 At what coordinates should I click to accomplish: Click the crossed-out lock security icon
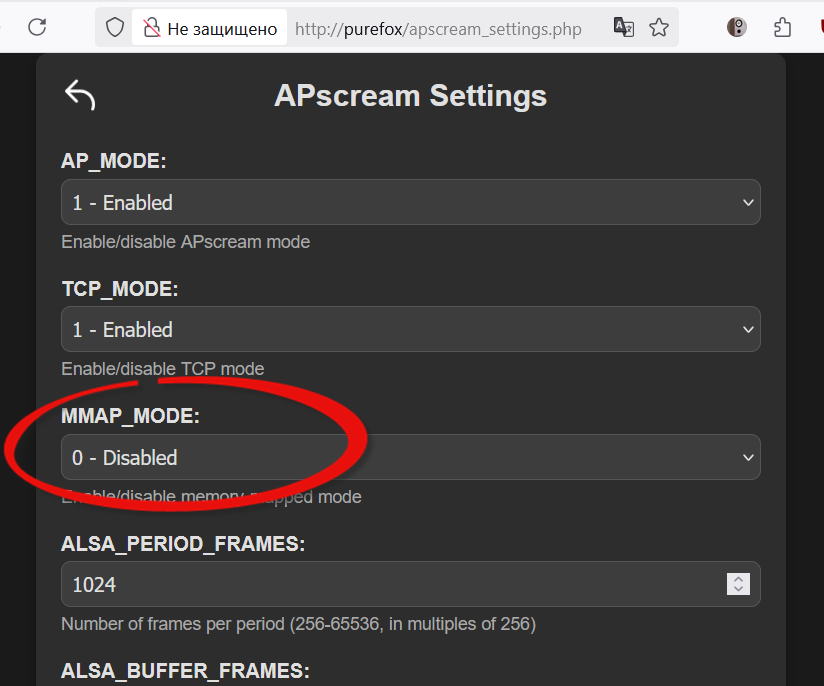point(152,28)
